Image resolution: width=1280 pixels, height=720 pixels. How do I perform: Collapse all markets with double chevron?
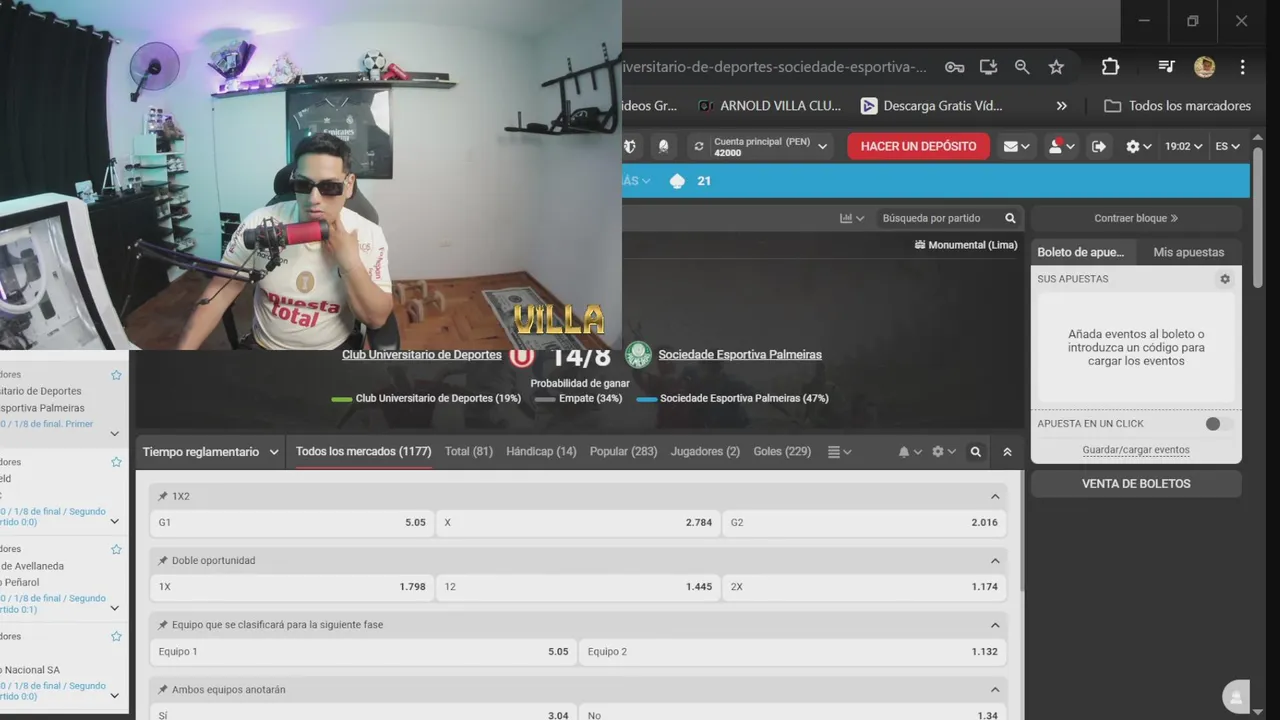pos(1007,452)
